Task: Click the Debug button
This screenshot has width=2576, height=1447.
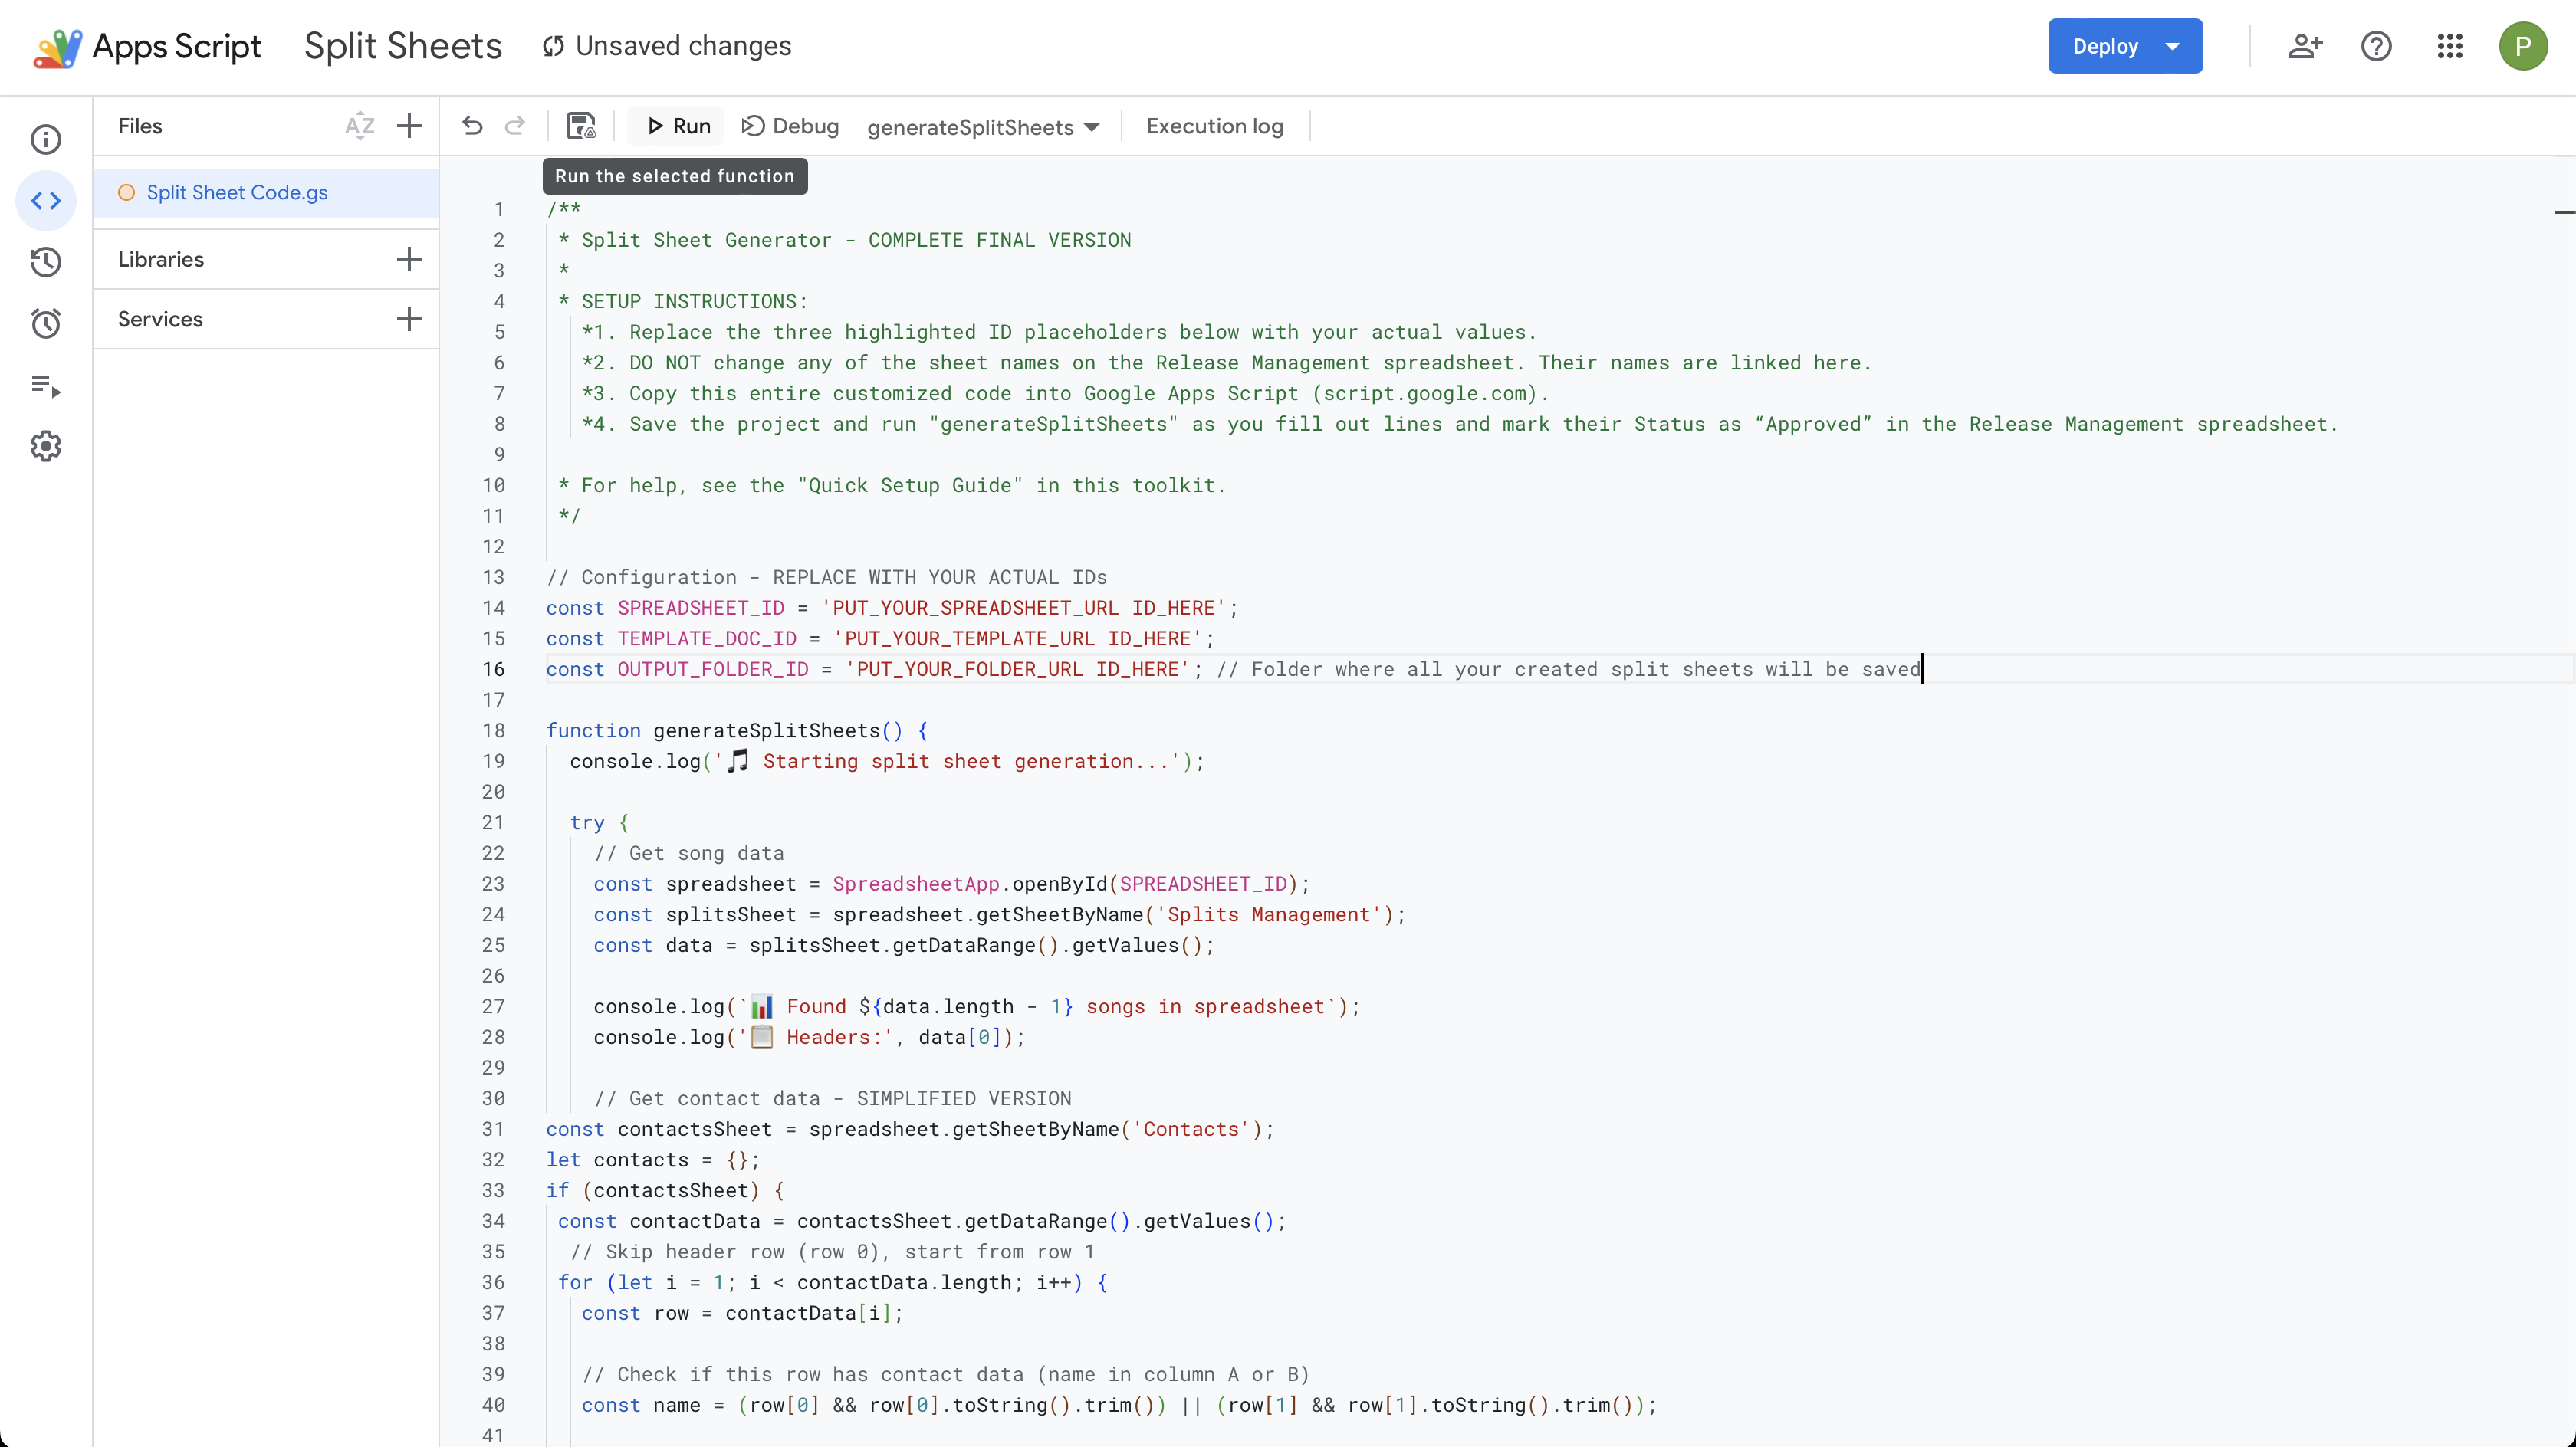Action: 790,126
